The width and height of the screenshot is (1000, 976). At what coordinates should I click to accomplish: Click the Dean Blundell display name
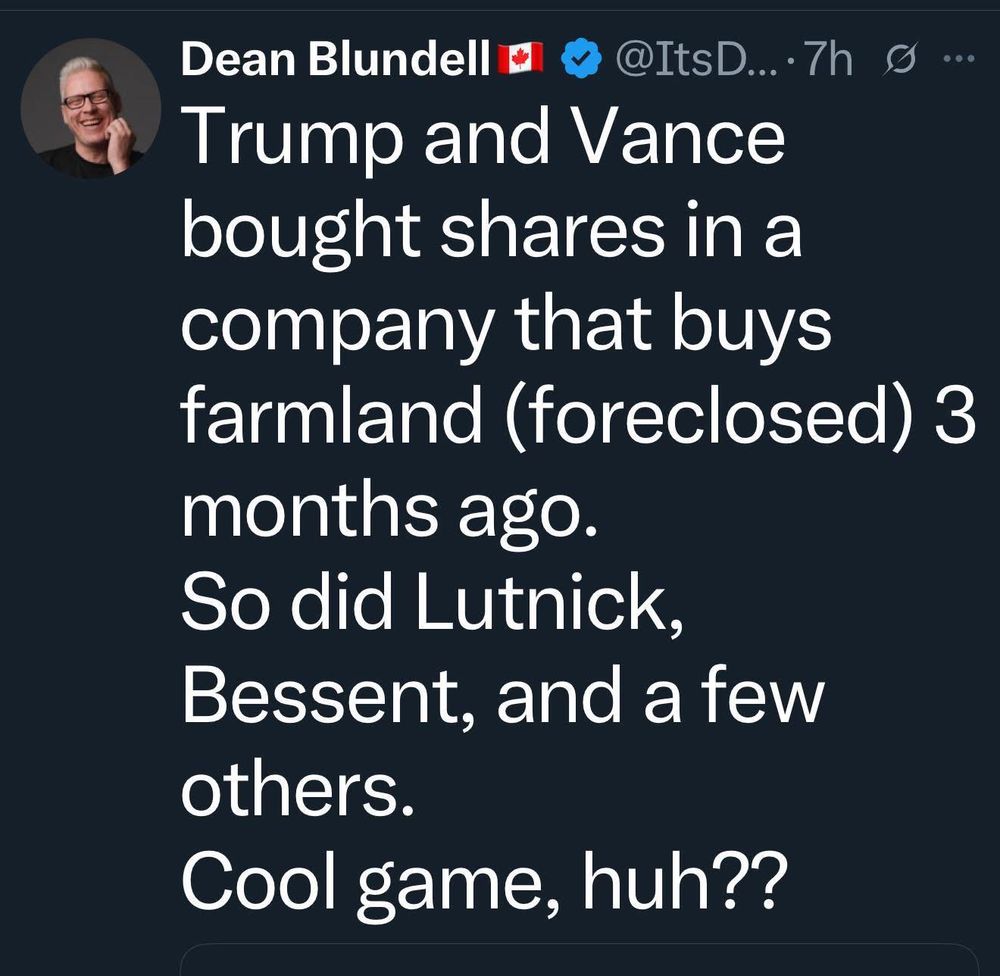336,62
